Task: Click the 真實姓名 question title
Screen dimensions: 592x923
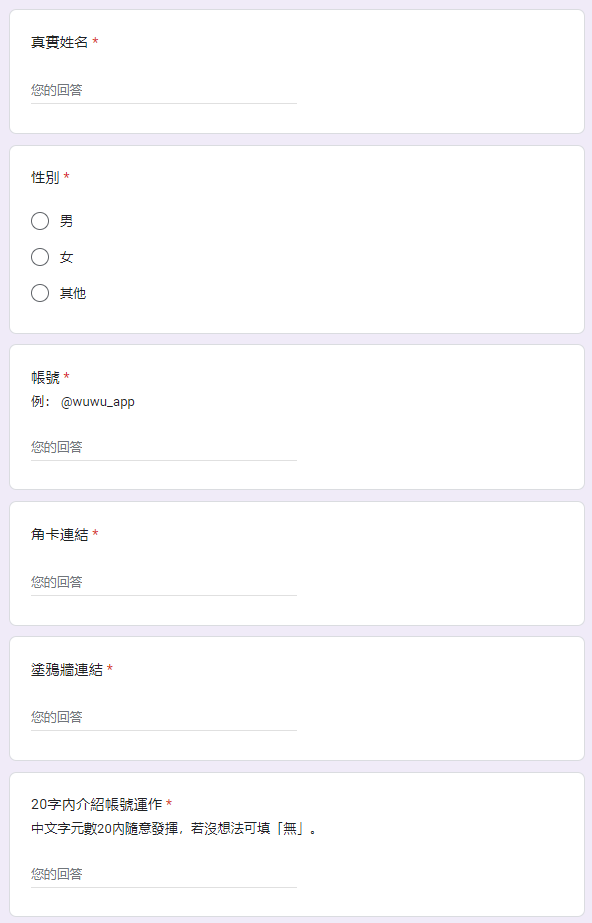Action: [x=59, y=42]
